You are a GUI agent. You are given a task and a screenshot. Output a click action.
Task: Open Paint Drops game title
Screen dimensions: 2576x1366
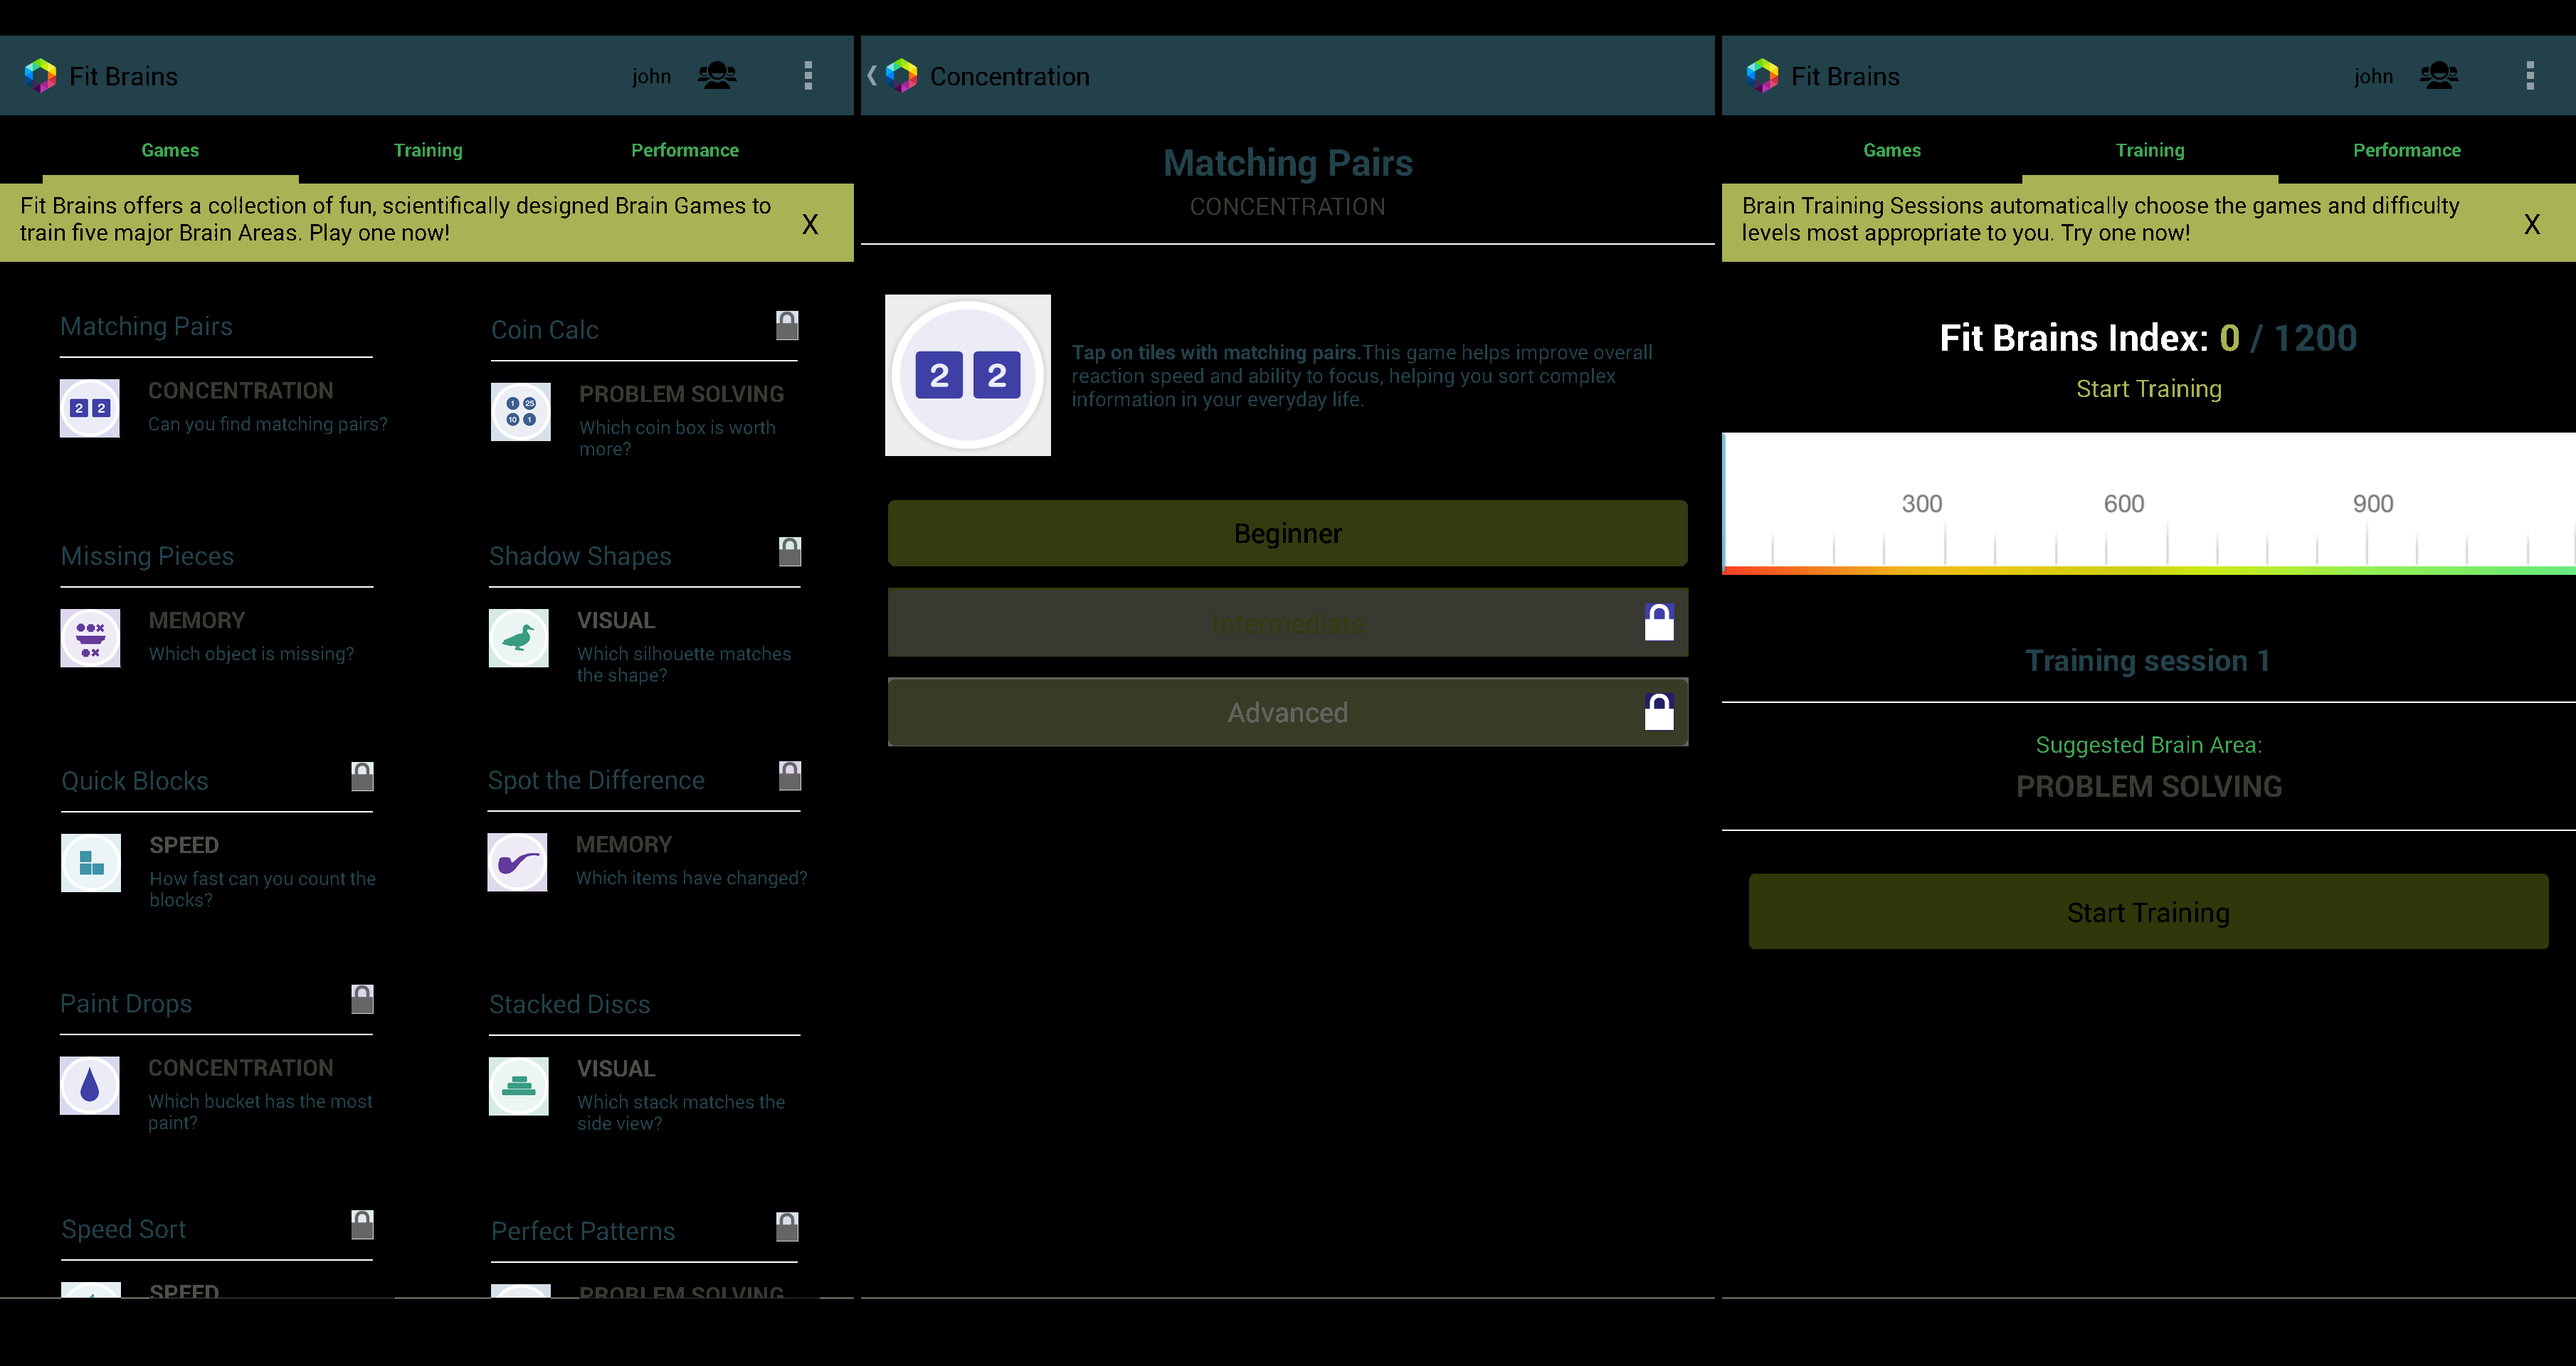126,1004
